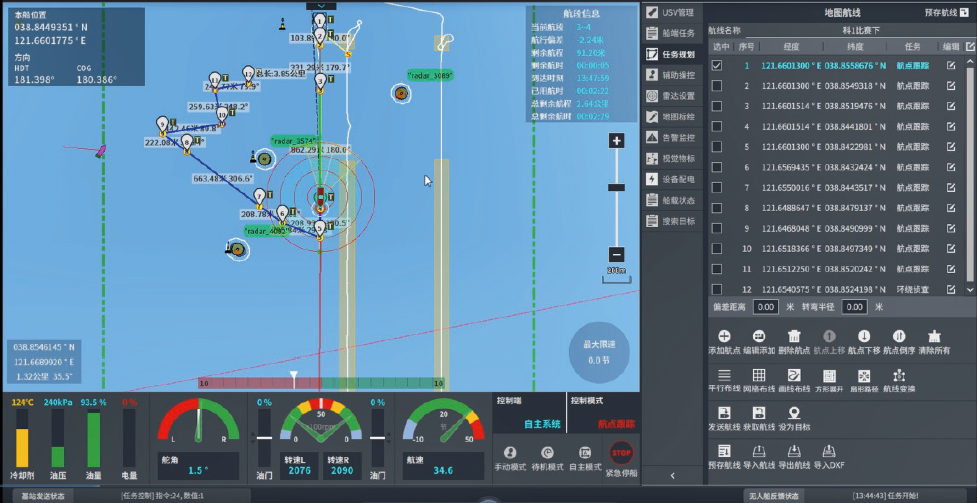Check the checkbox for waypoint 9

coord(717,229)
